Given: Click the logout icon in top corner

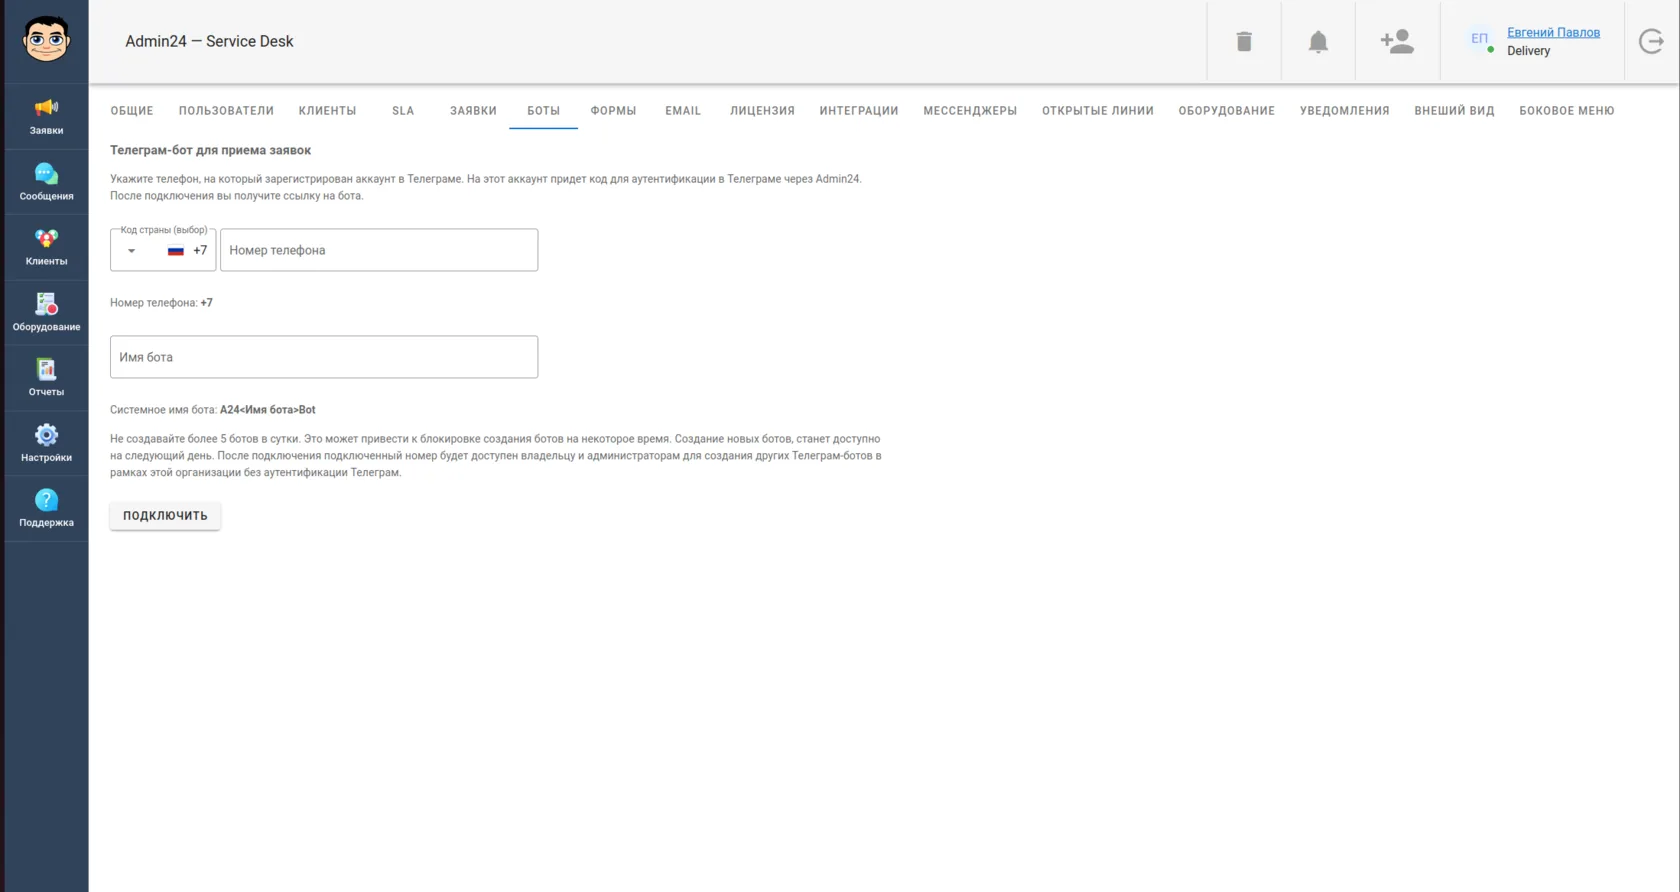Looking at the screenshot, I should [x=1652, y=41].
